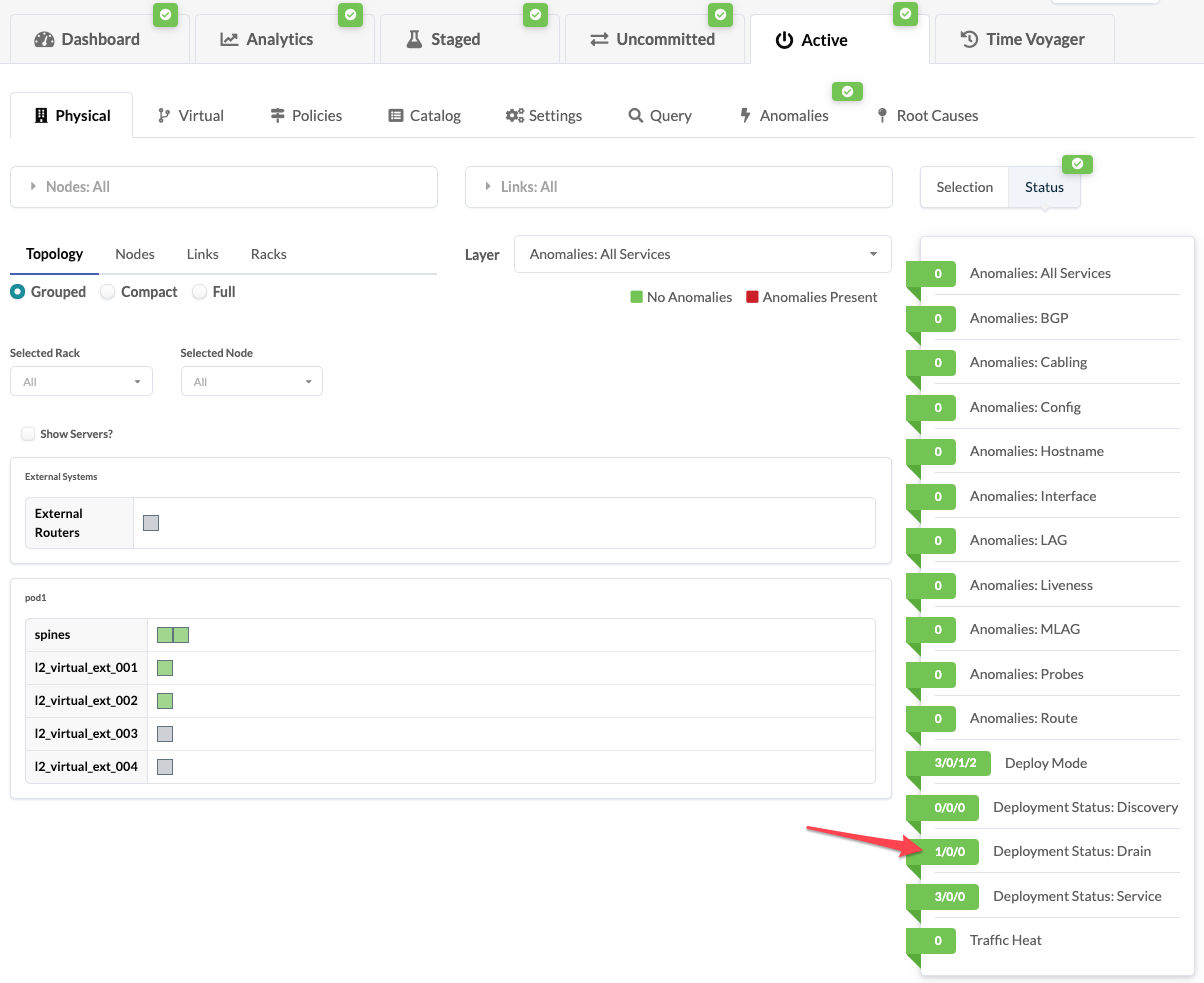Expand the Links: All filter
This screenshot has width=1204, height=983.
coord(679,187)
